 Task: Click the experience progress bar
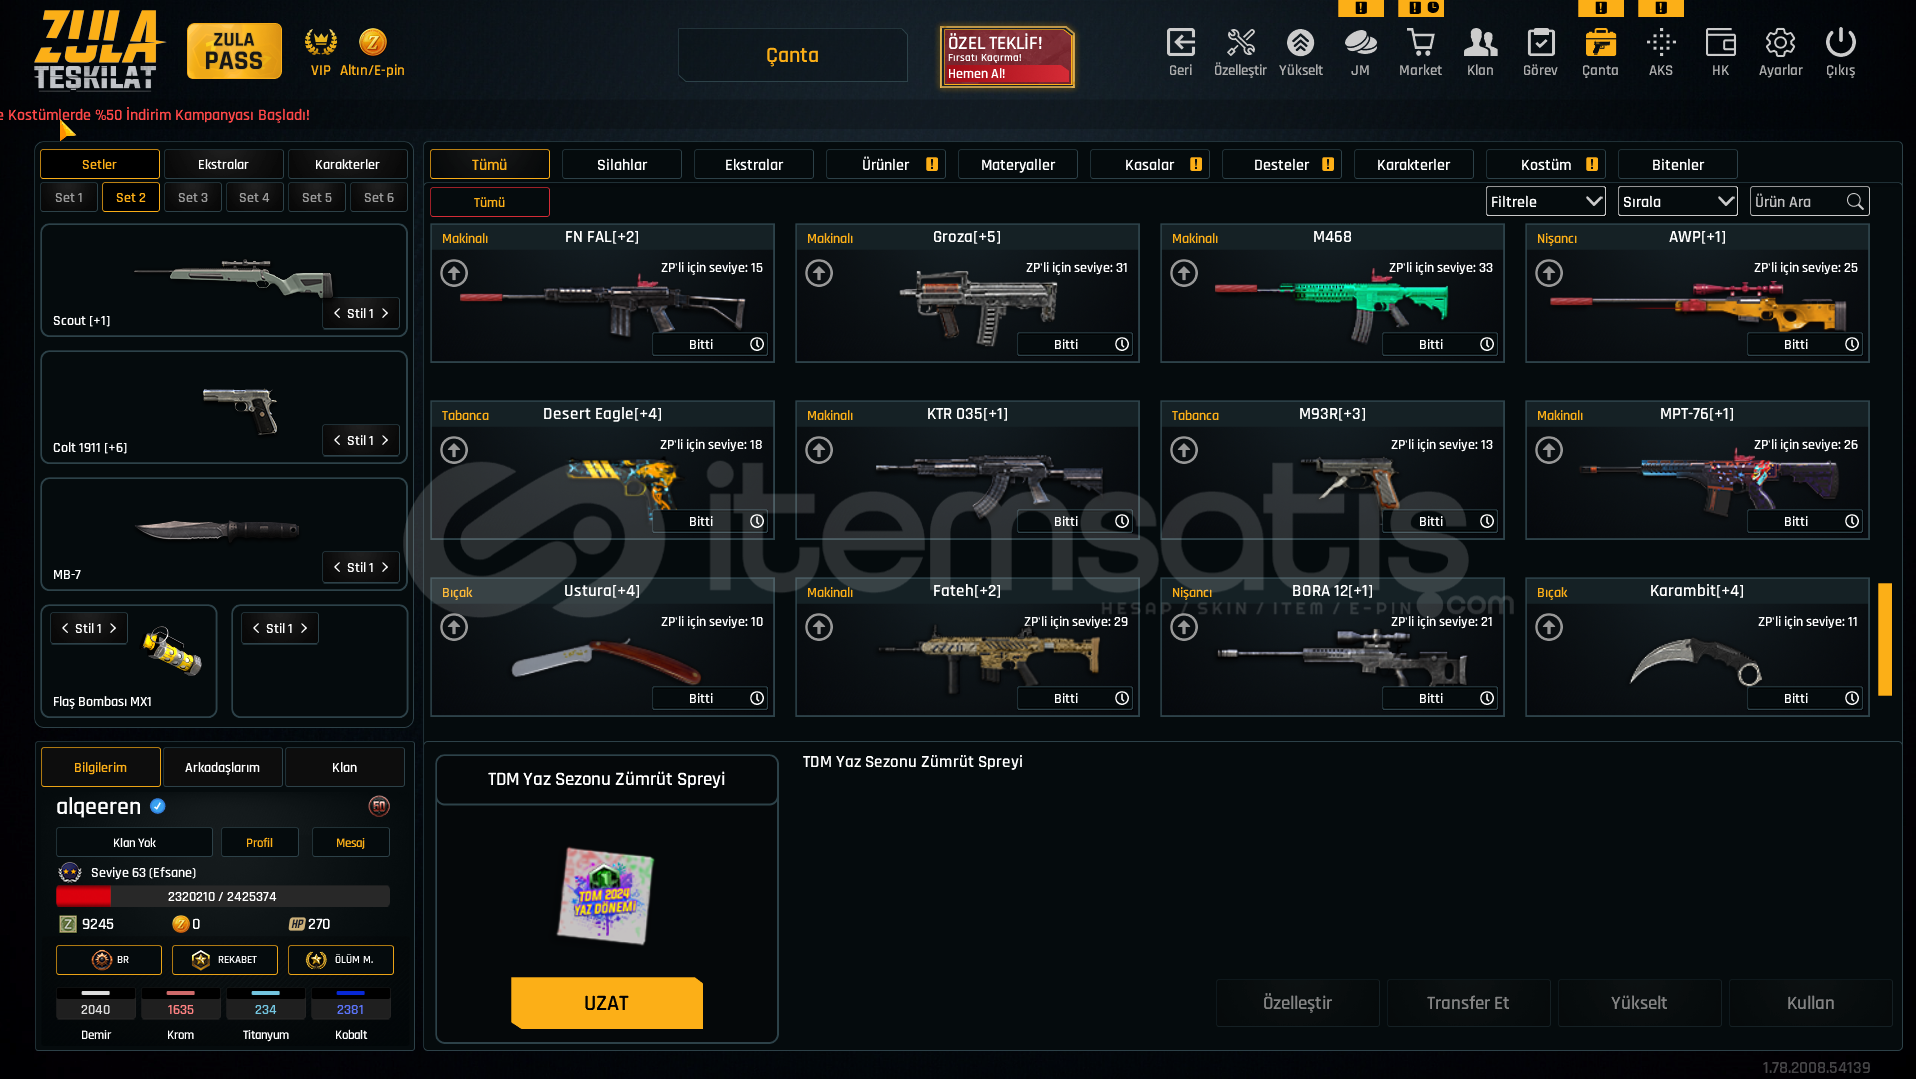pyautogui.click(x=223, y=897)
